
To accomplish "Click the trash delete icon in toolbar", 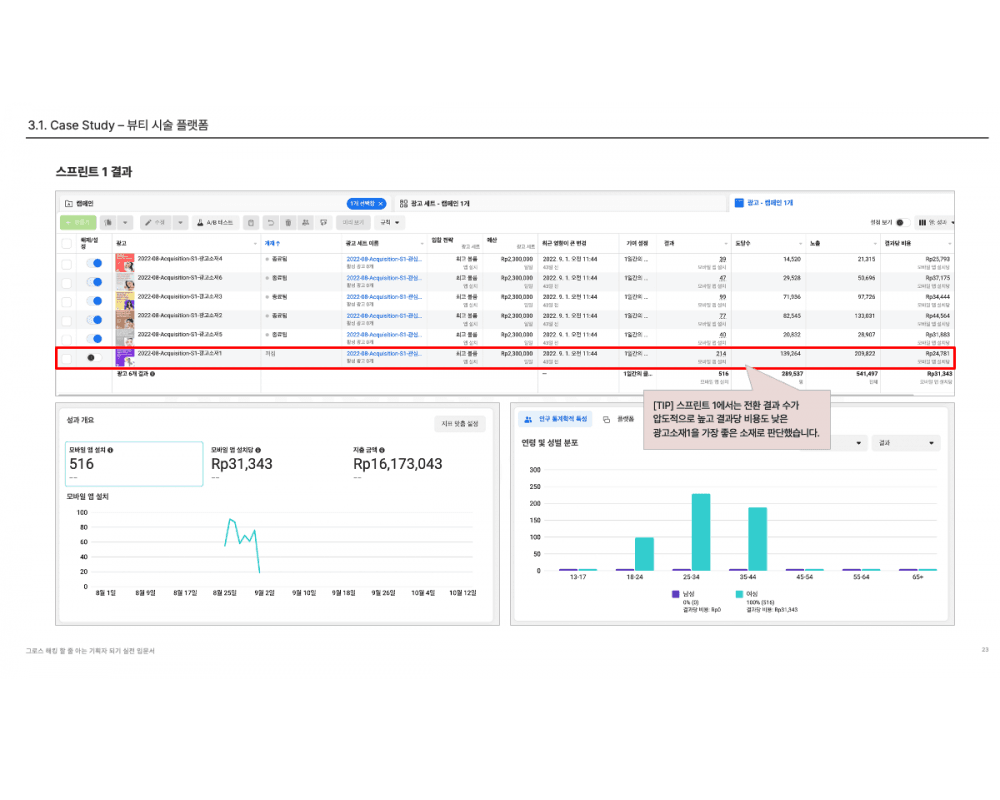I will (x=288, y=222).
